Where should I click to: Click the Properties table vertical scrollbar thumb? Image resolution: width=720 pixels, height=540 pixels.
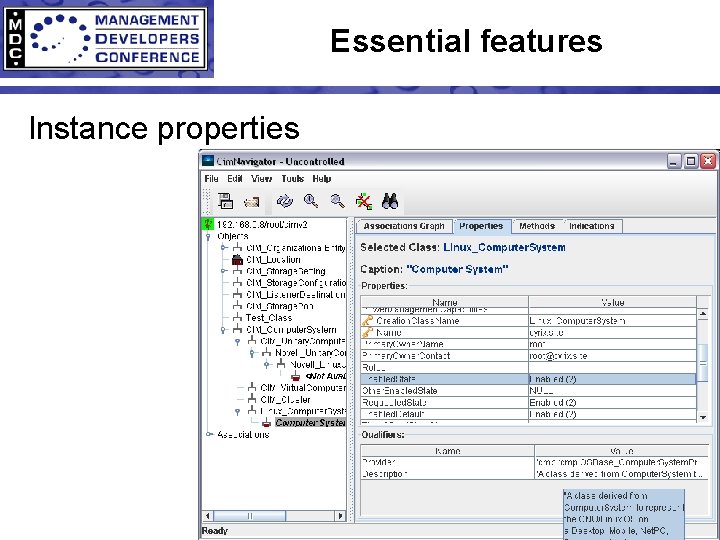(x=703, y=363)
